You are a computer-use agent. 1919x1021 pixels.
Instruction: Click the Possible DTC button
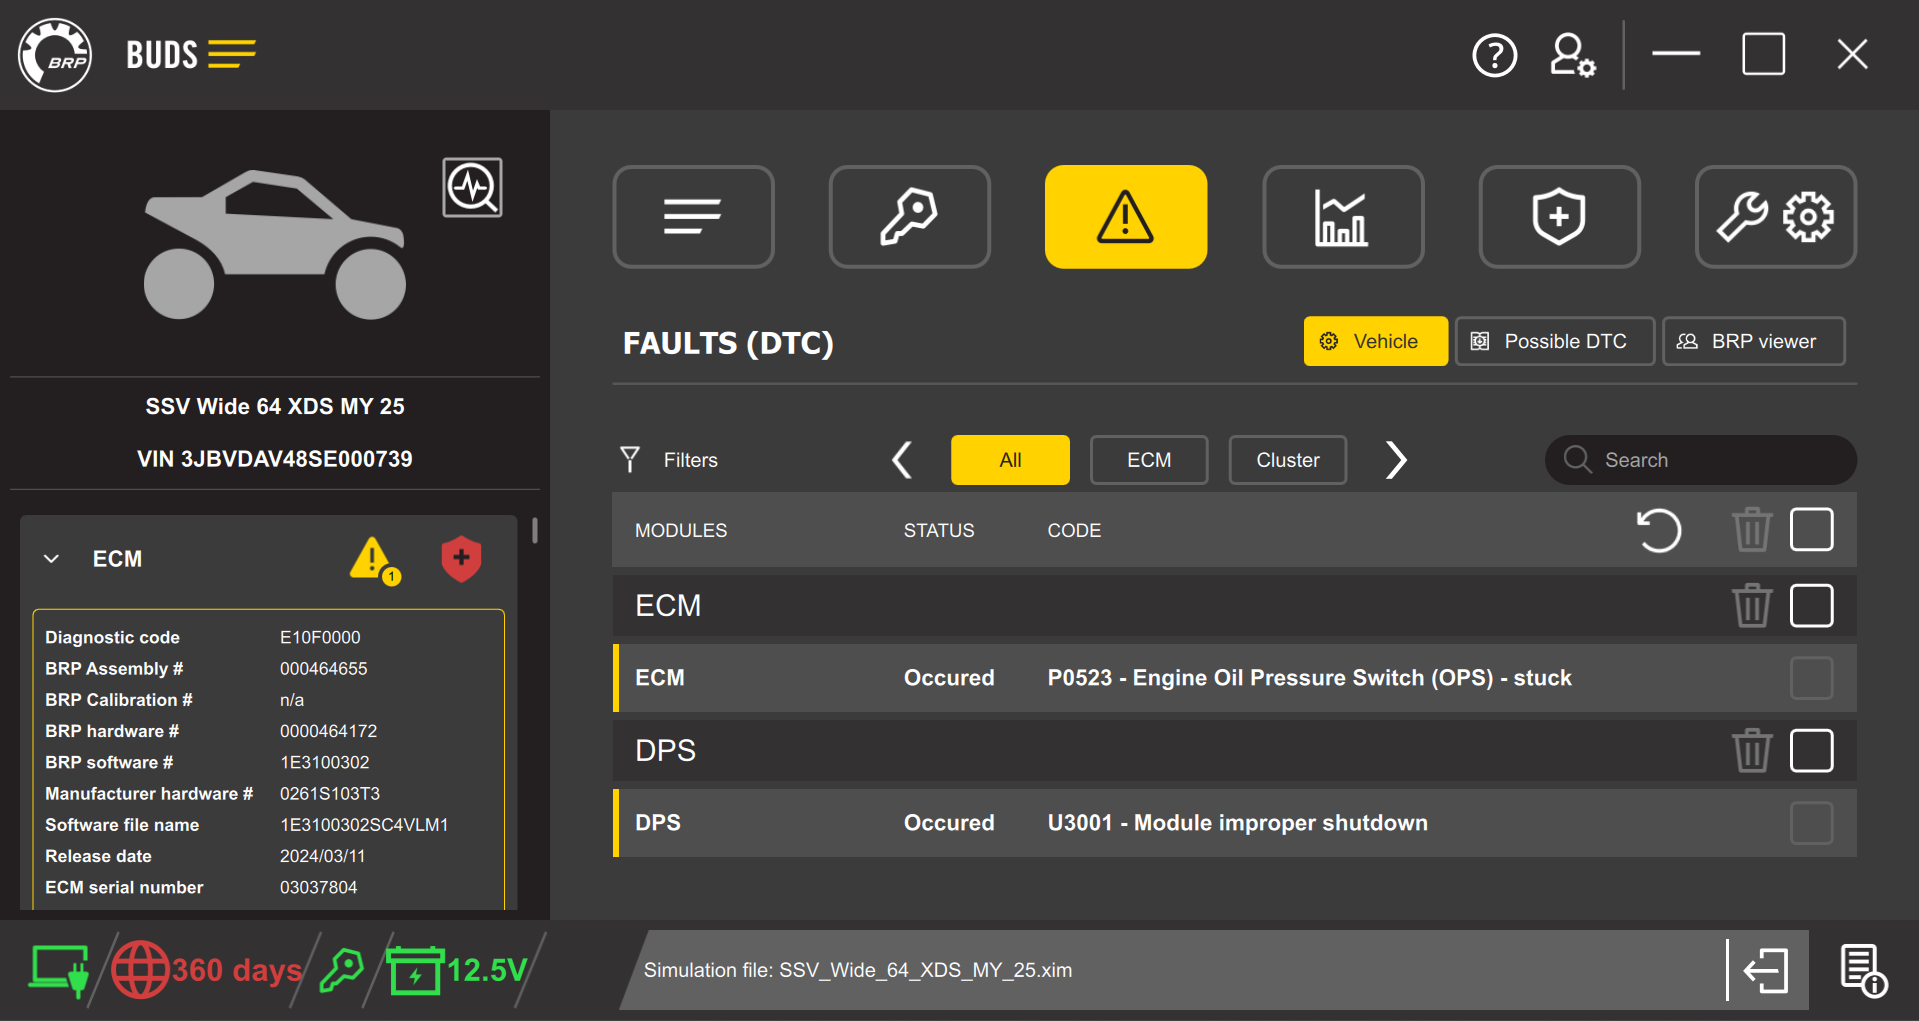coord(1554,341)
